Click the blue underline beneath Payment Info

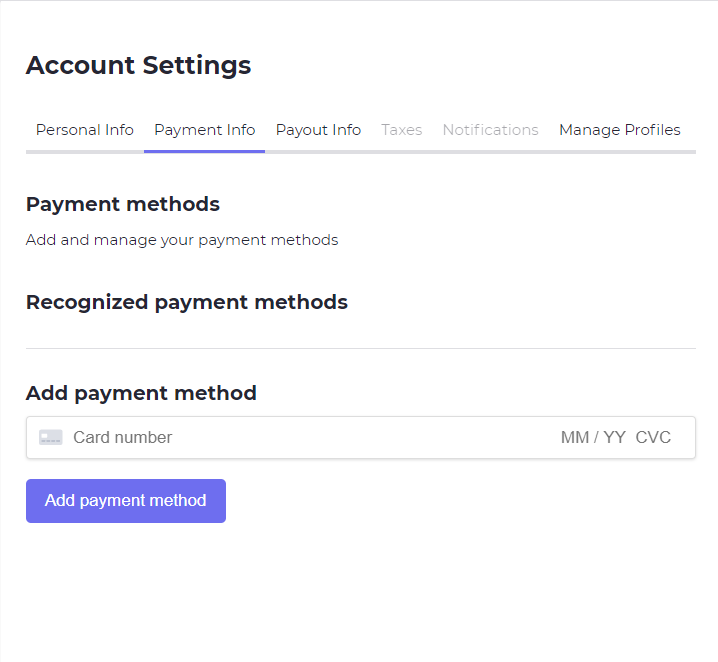click(204, 152)
